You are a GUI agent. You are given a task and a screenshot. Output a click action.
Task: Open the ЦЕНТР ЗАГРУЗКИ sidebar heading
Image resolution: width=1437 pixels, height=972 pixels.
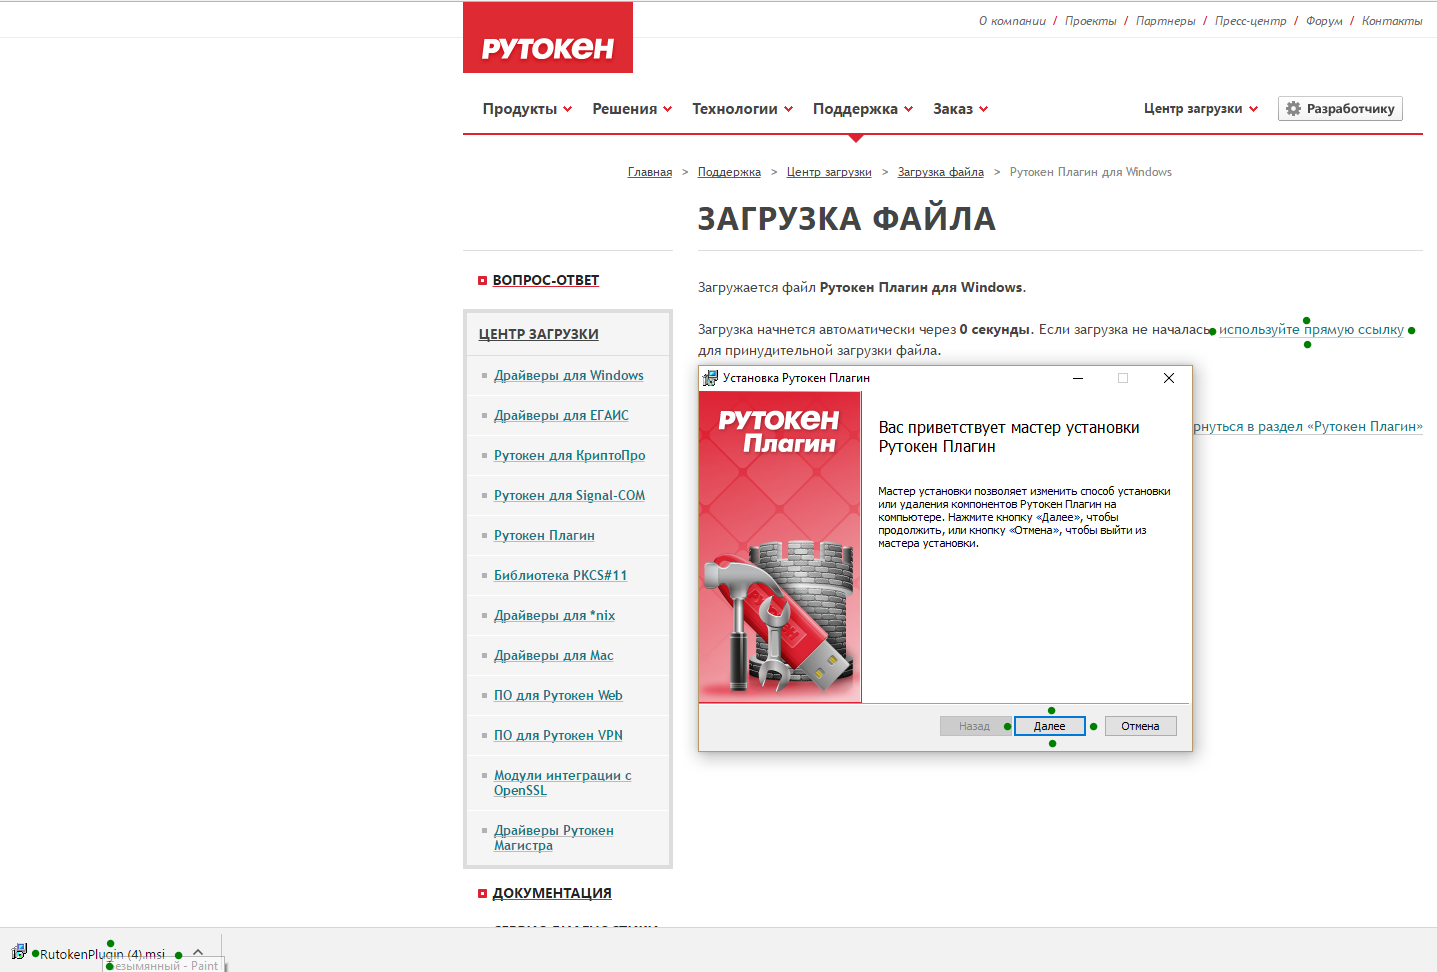(x=539, y=334)
